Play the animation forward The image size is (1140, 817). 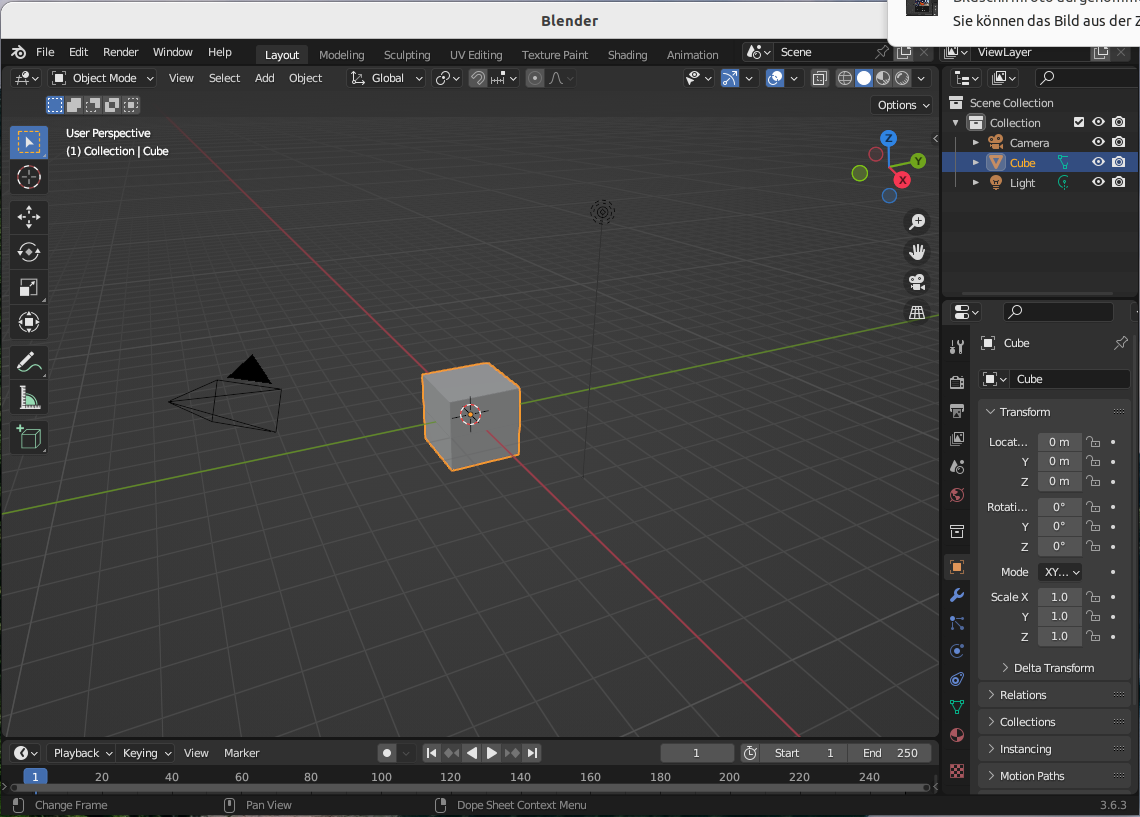point(491,753)
